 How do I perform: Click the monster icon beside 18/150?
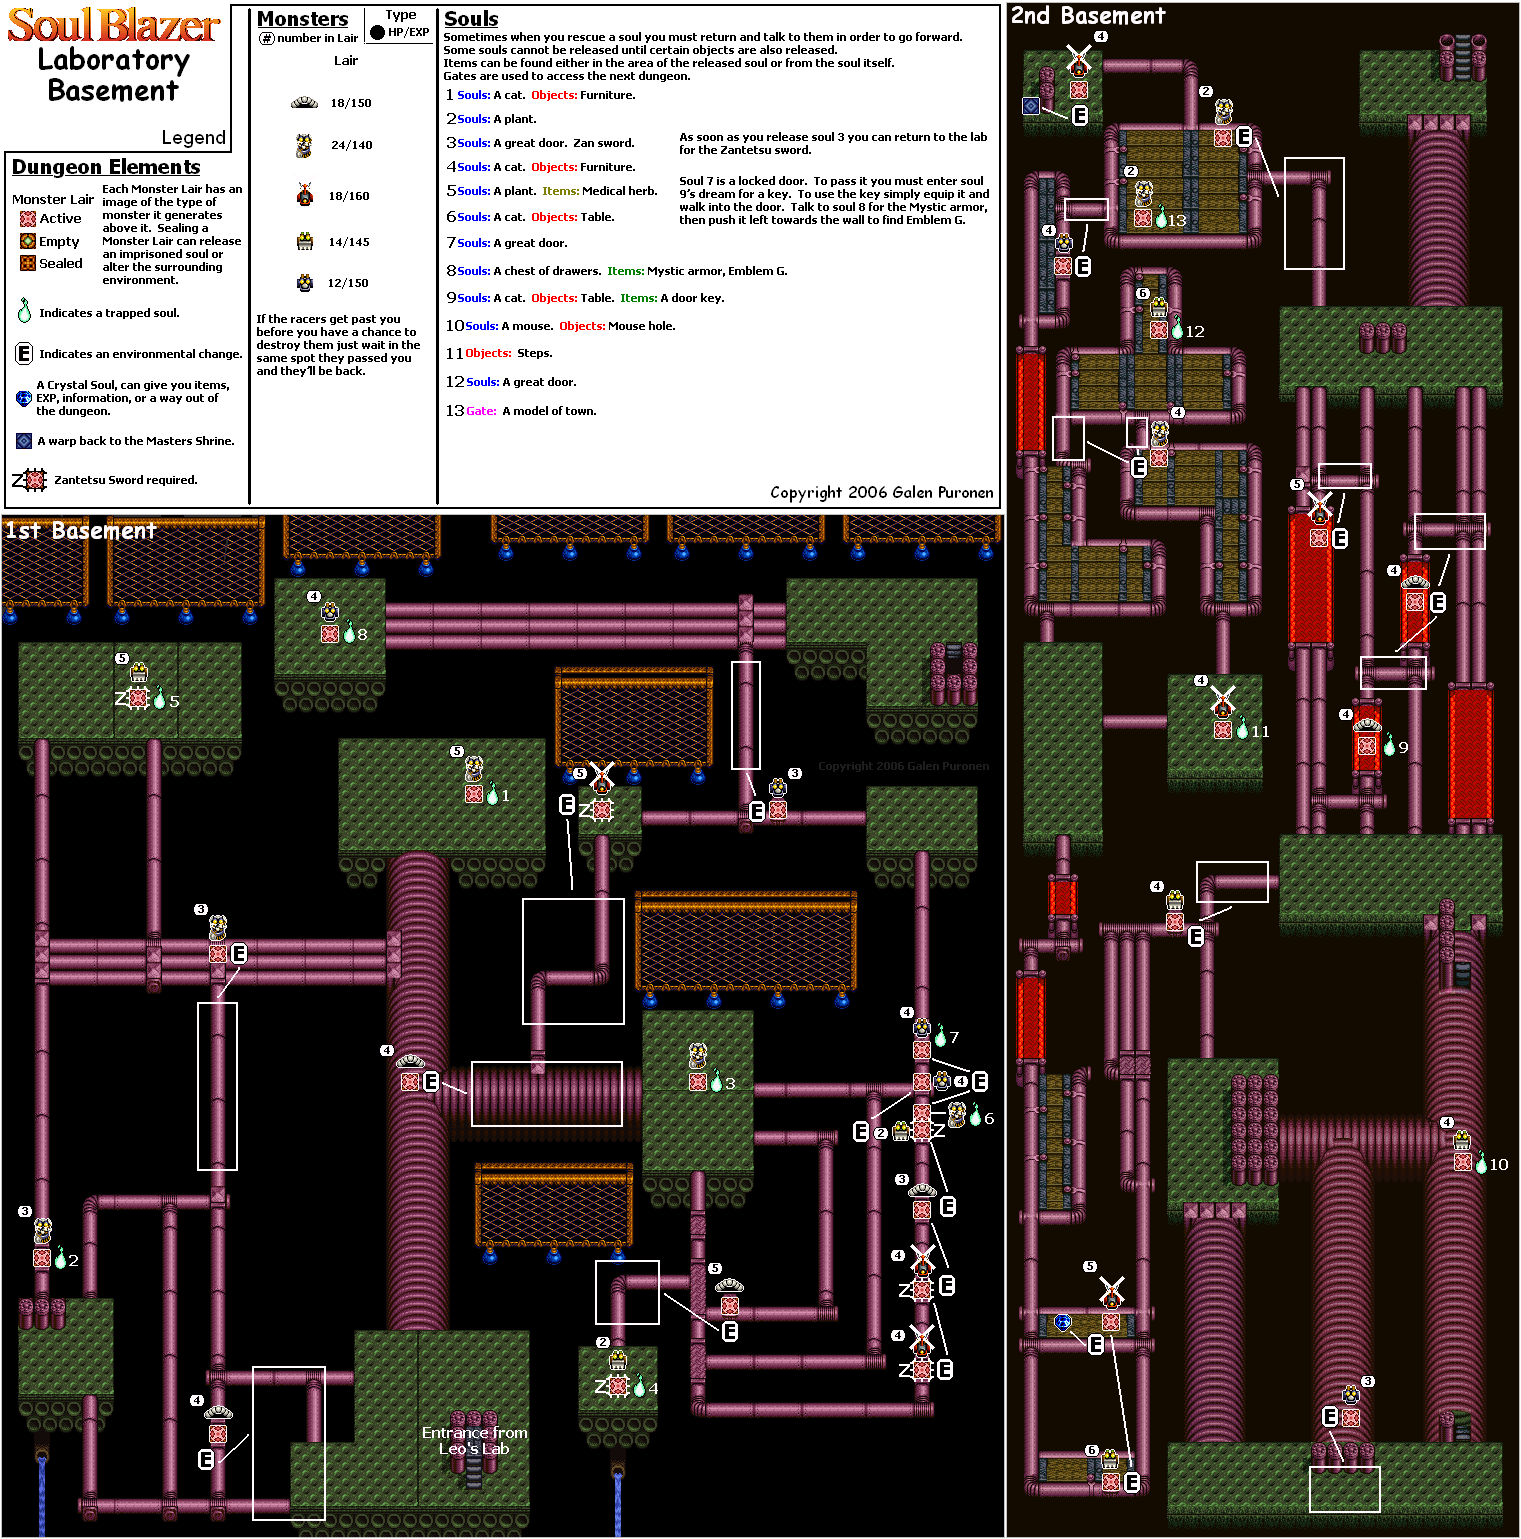(x=304, y=103)
